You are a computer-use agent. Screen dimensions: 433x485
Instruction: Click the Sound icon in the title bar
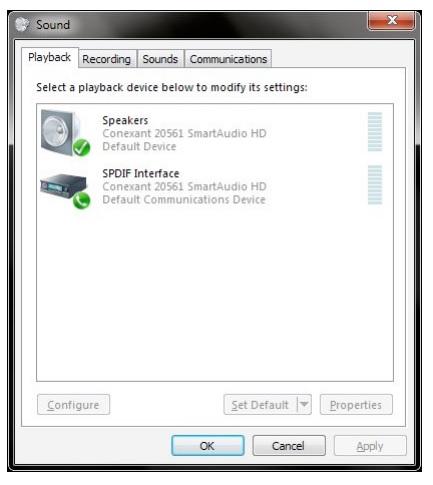click(22, 24)
